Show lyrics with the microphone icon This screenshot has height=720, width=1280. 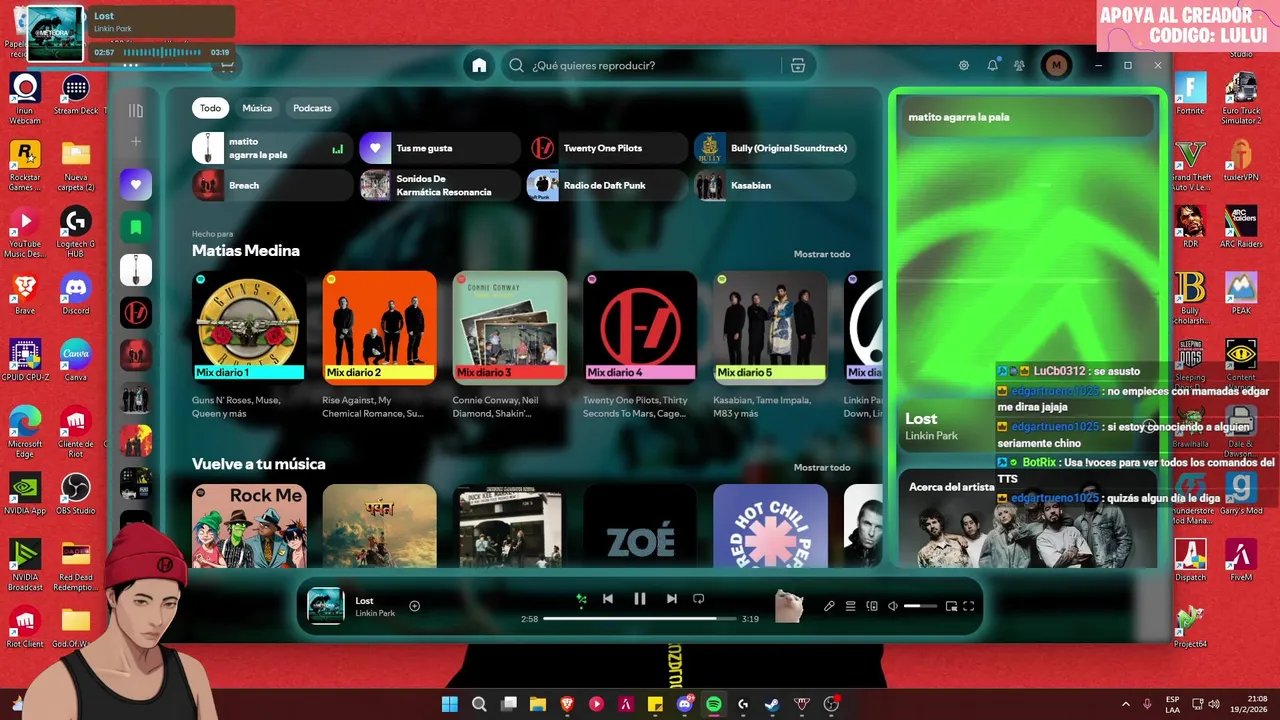829,606
